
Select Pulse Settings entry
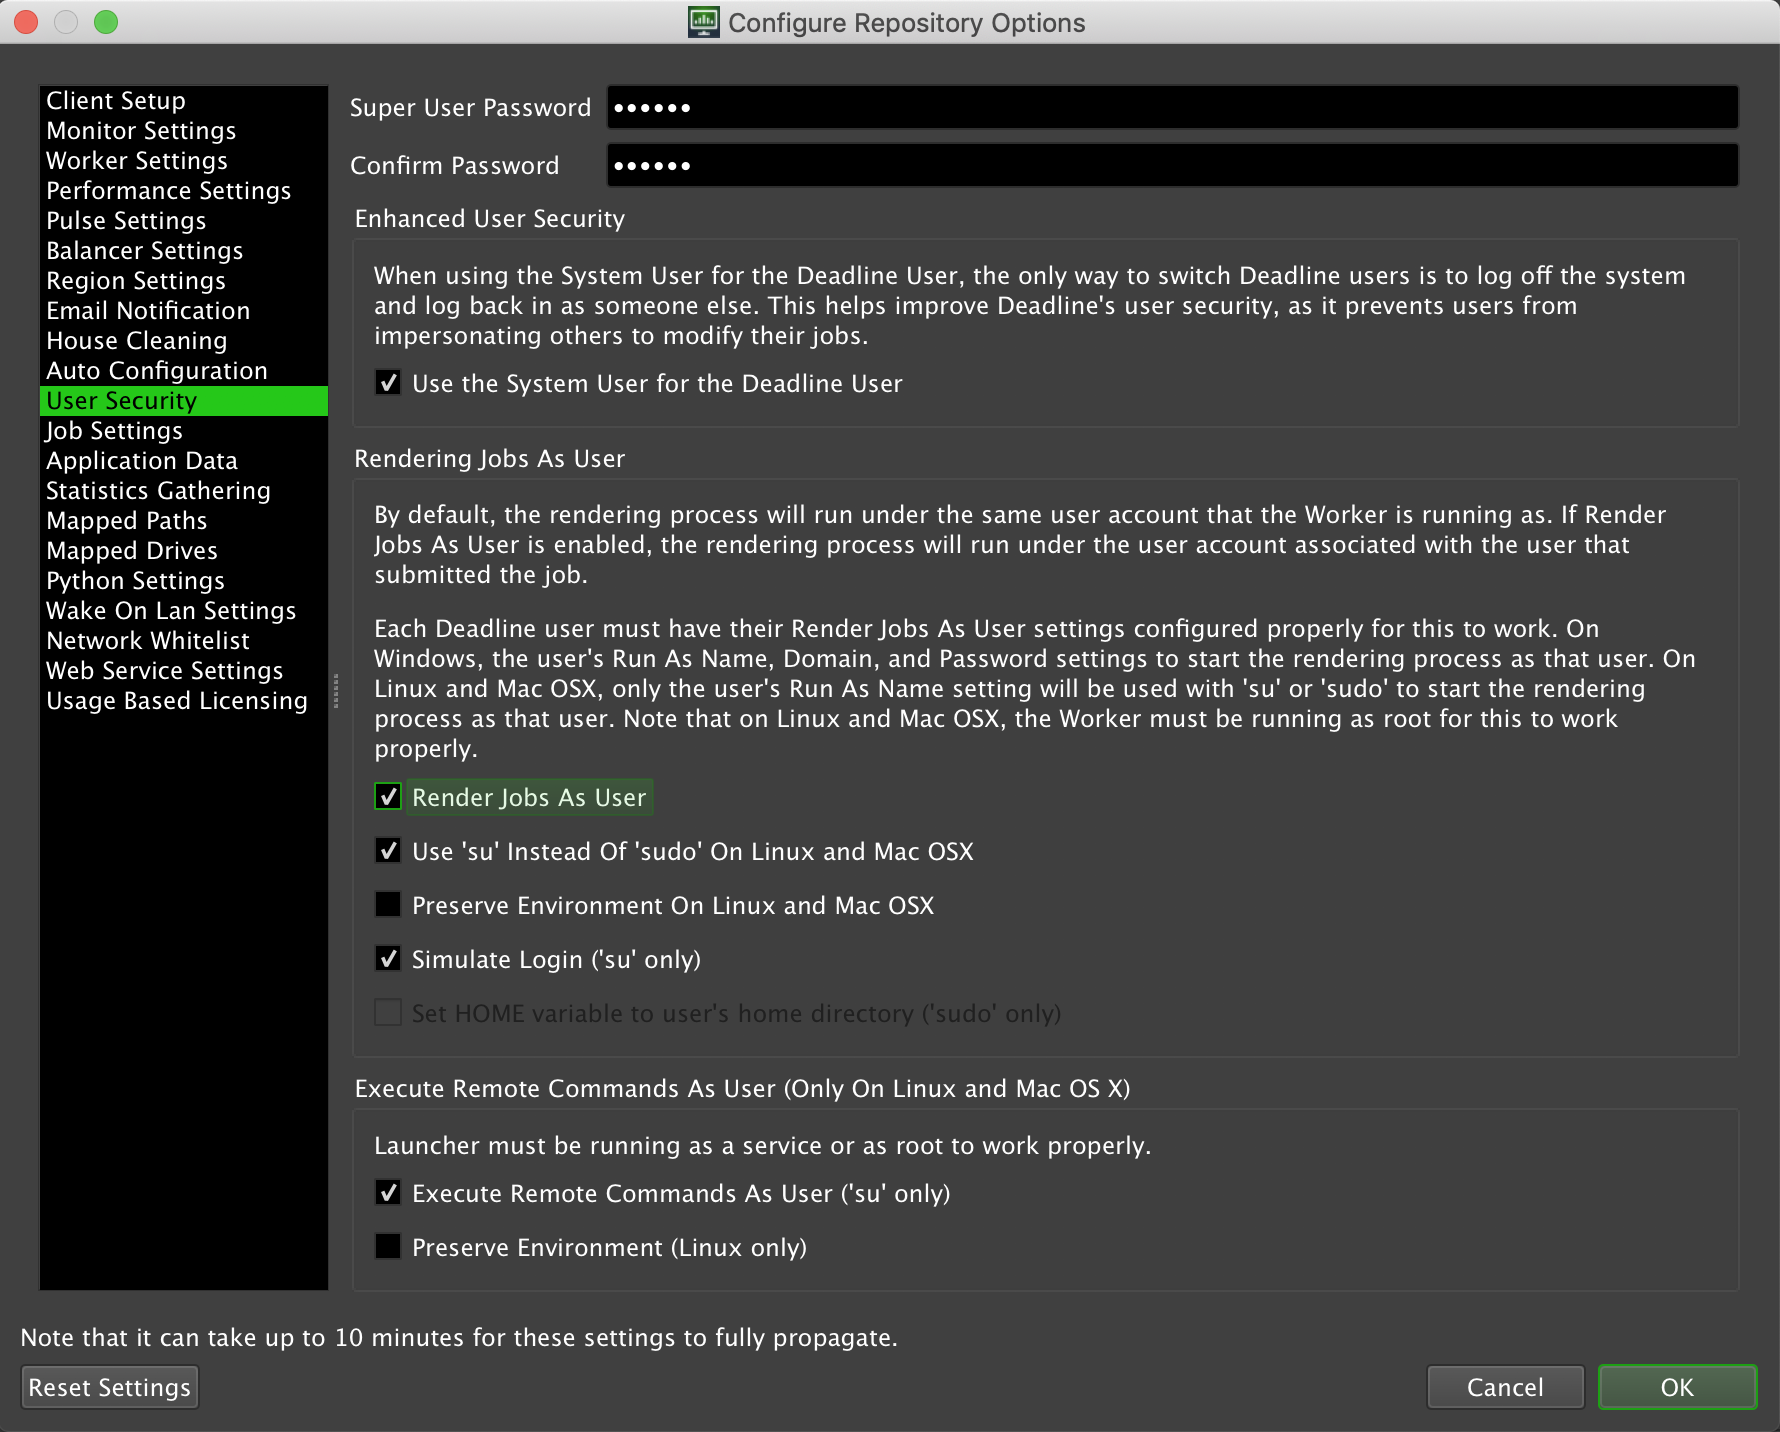184,221
